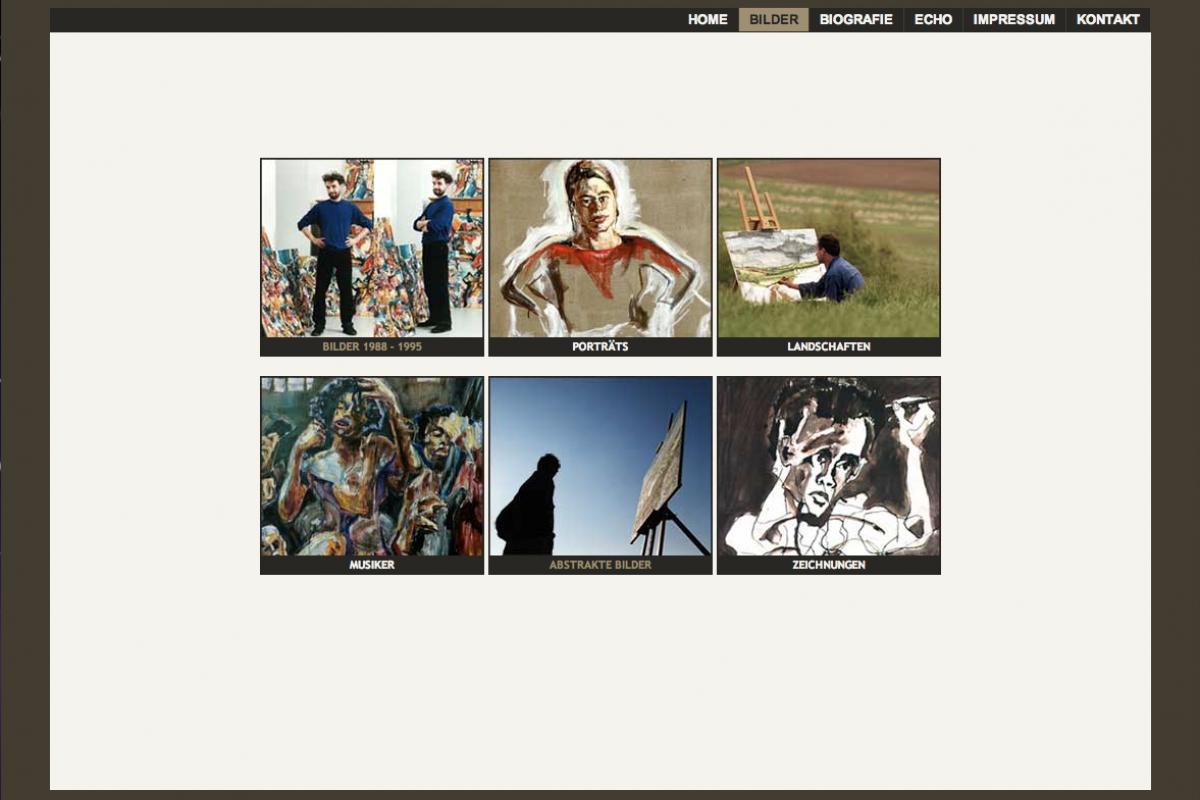Click the BILDER 1988 - 1995 caption link
This screenshot has height=800, width=1200.
[372, 347]
